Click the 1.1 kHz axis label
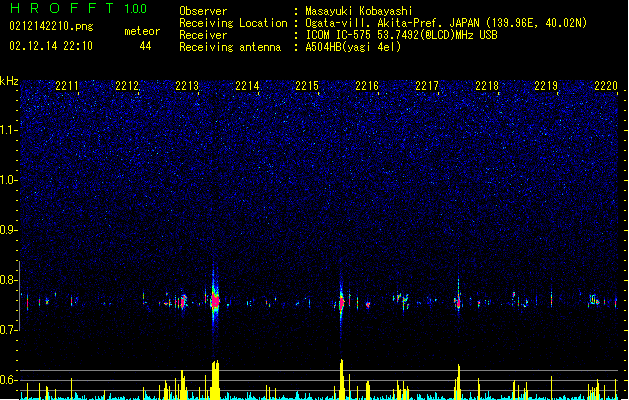Screen dimensions: 629x400 8,130
